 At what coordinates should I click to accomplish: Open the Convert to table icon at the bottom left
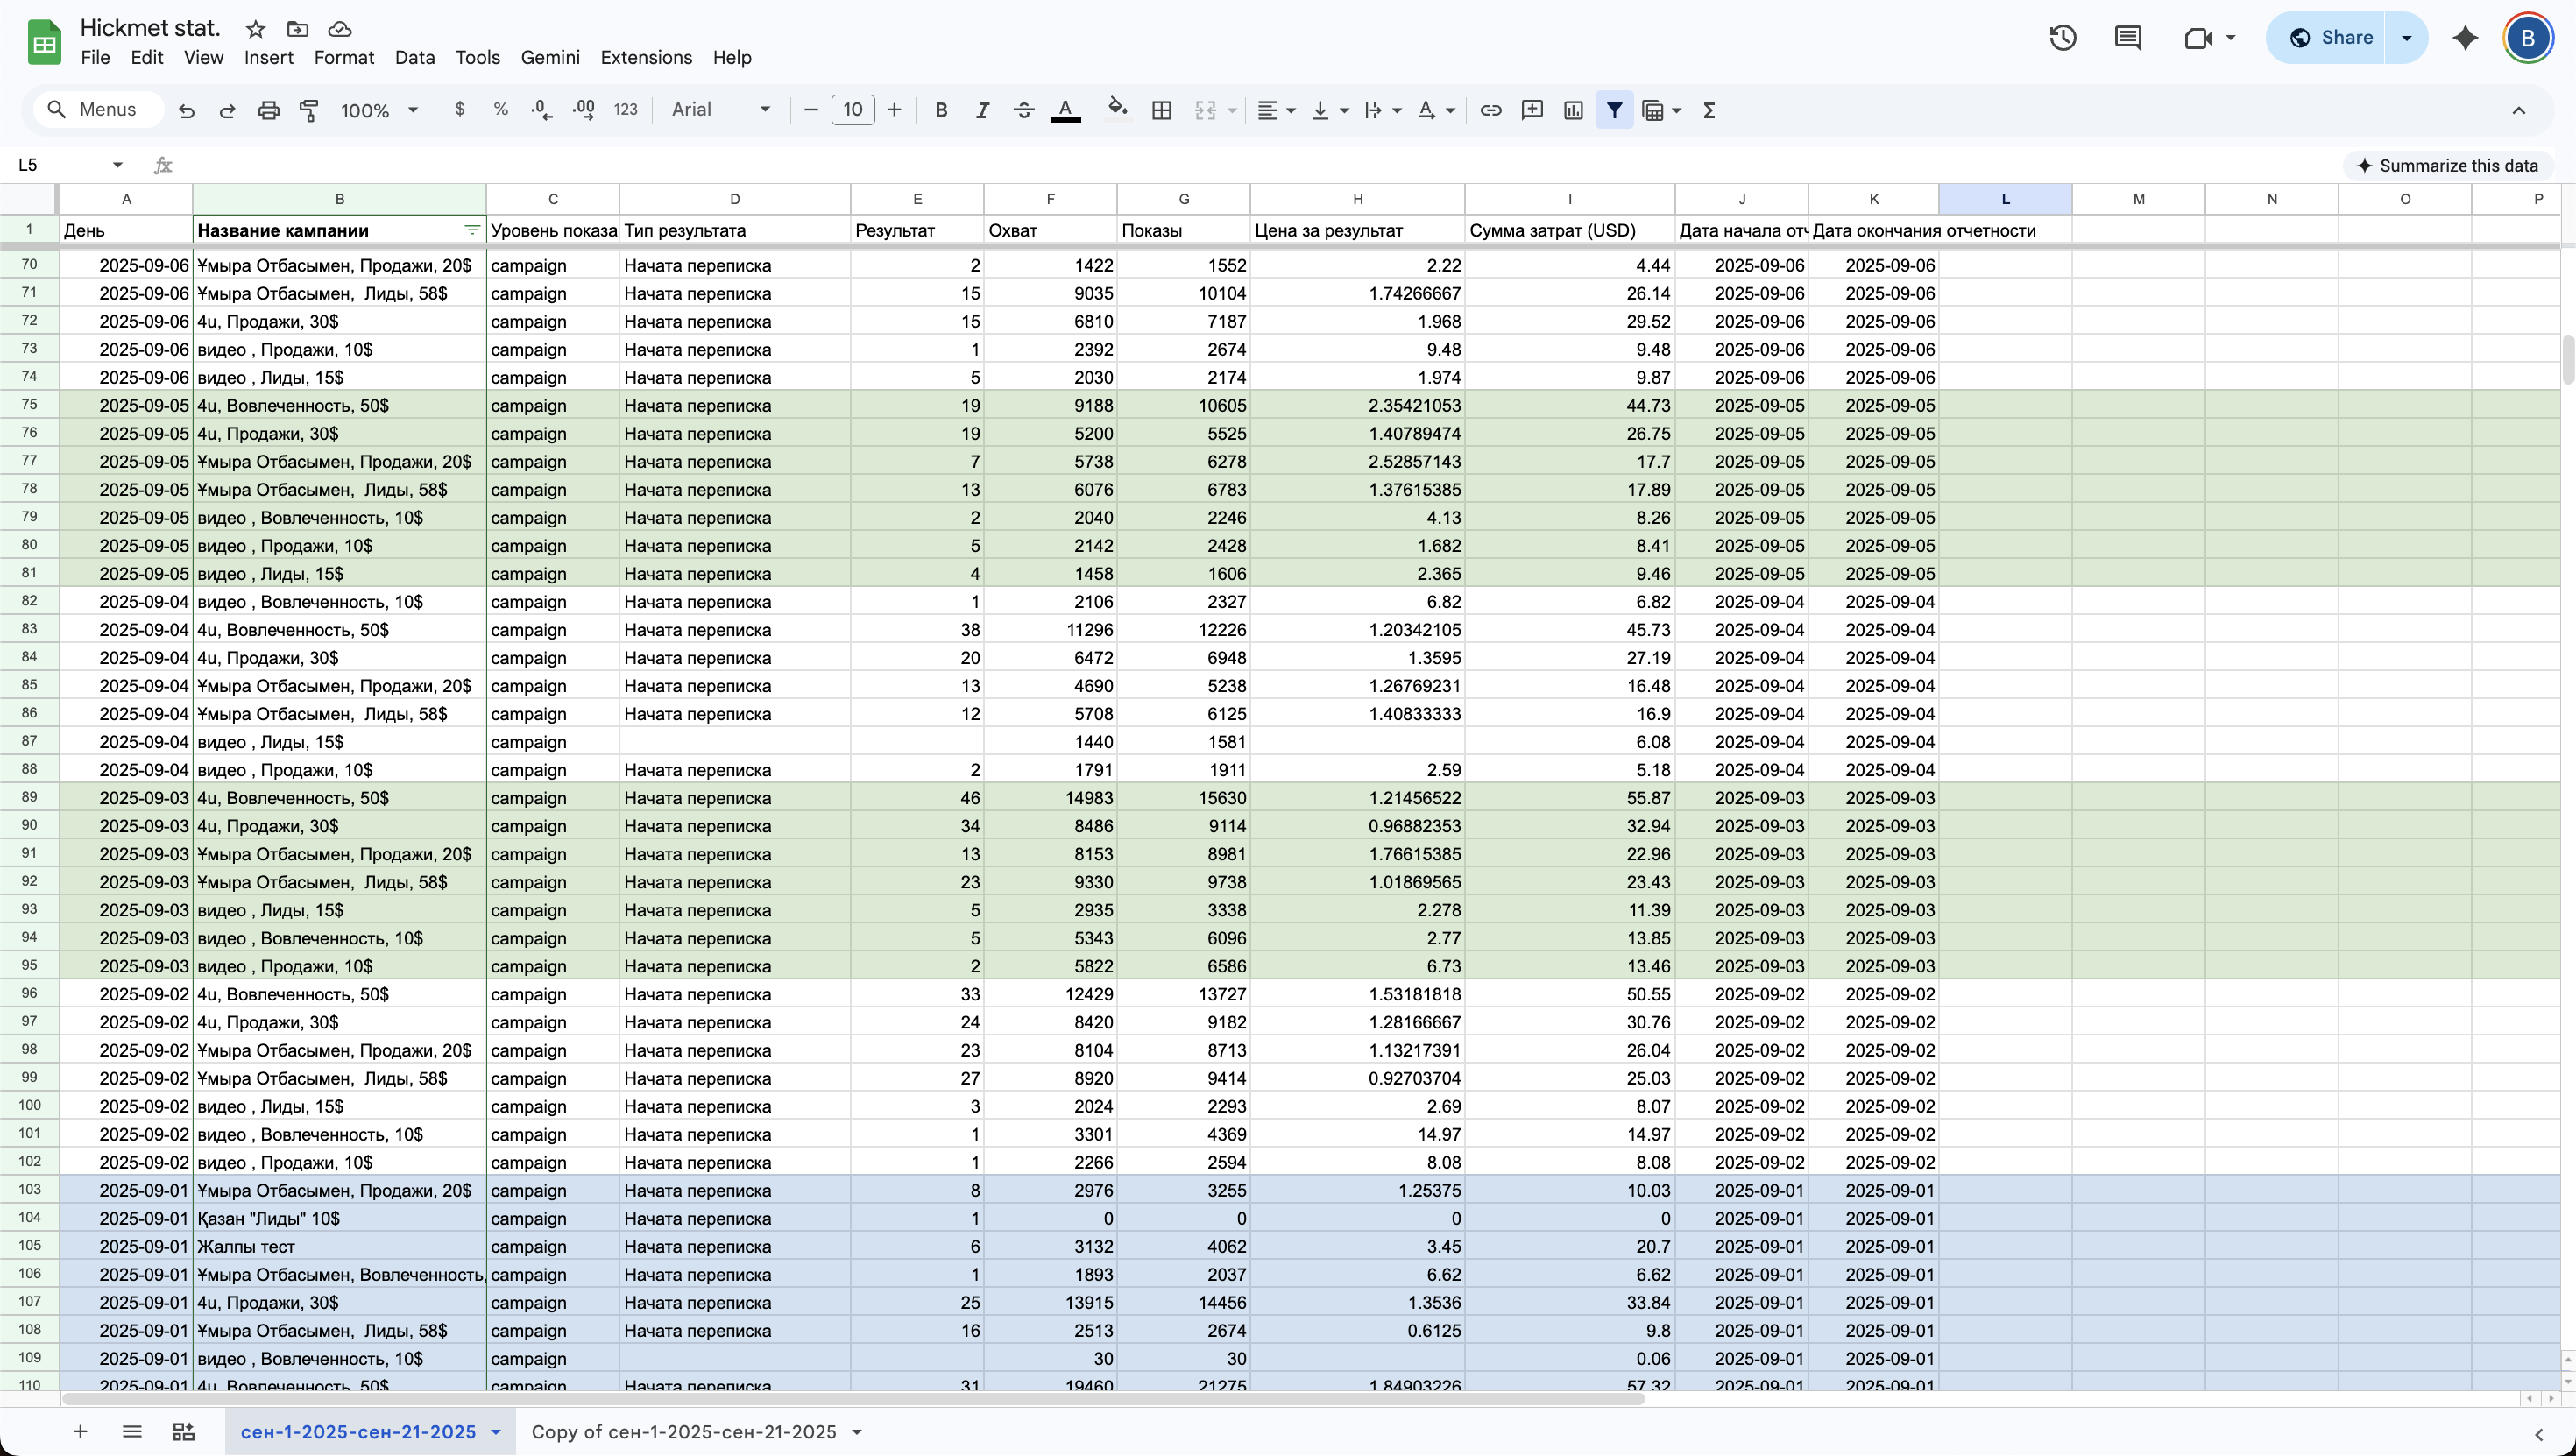click(183, 1431)
